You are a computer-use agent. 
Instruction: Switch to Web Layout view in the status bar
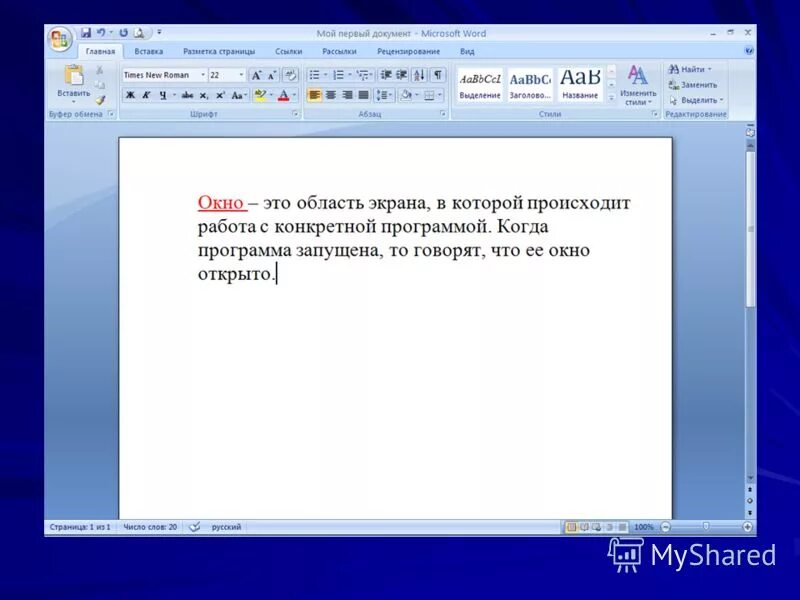pyautogui.click(x=596, y=527)
